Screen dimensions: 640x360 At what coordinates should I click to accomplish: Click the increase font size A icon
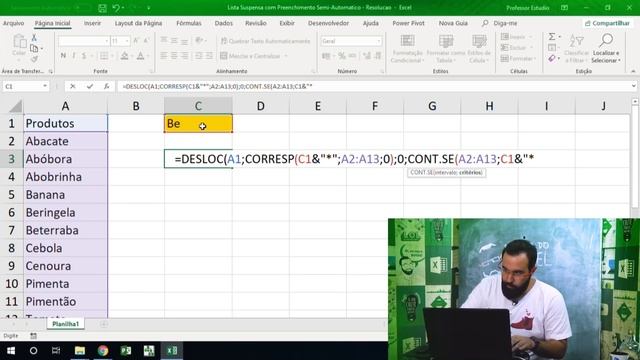point(136,40)
